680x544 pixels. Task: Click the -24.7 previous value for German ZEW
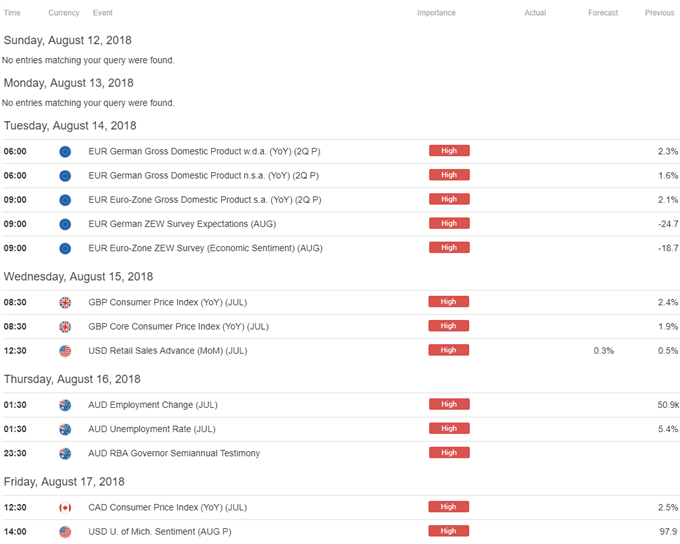(668, 224)
